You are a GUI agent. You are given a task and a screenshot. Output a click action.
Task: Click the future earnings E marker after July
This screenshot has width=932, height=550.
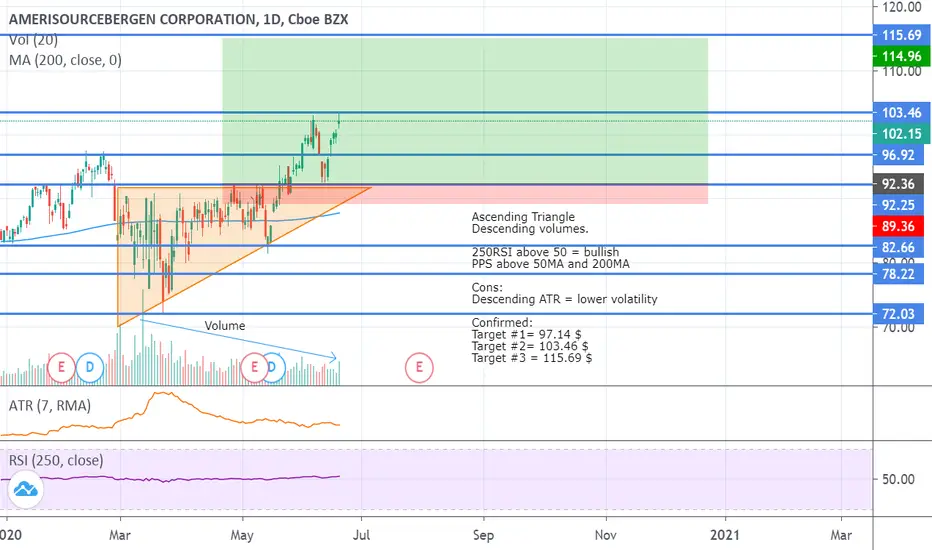pyautogui.click(x=419, y=367)
